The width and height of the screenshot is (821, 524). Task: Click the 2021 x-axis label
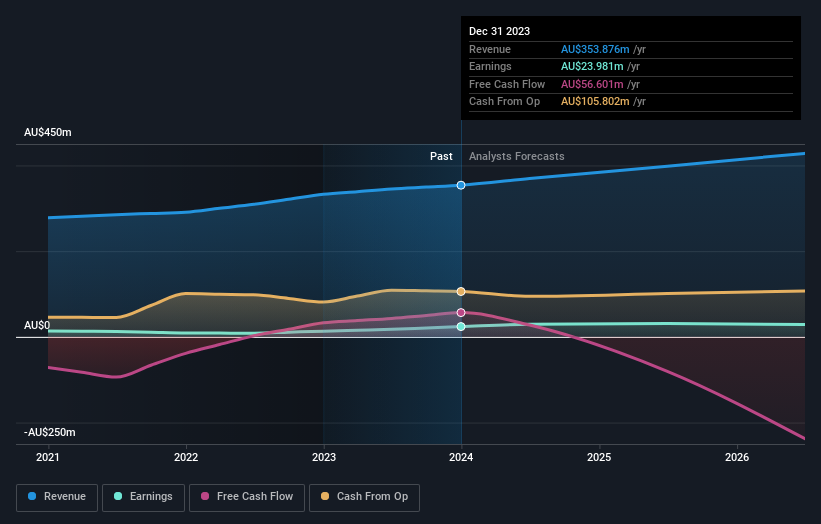pyautogui.click(x=48, y=457)
